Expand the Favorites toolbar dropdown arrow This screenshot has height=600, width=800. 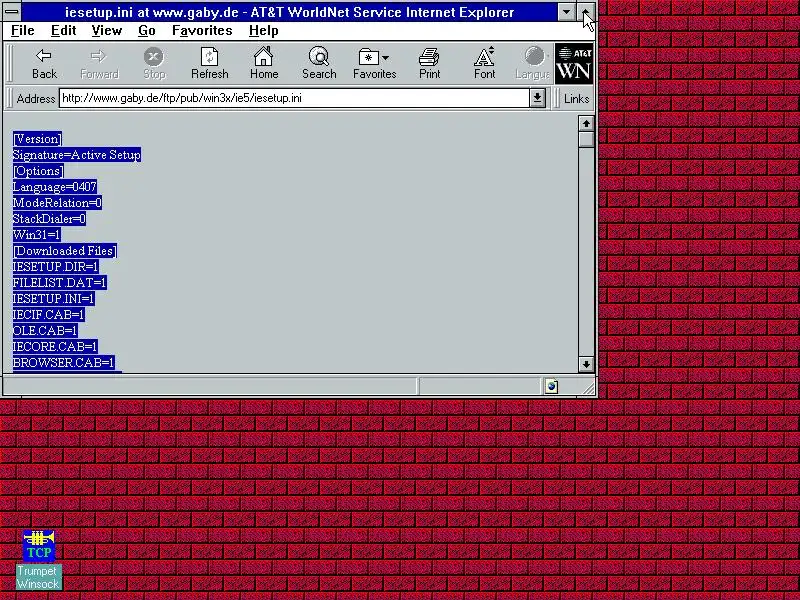tap(385, 58)
